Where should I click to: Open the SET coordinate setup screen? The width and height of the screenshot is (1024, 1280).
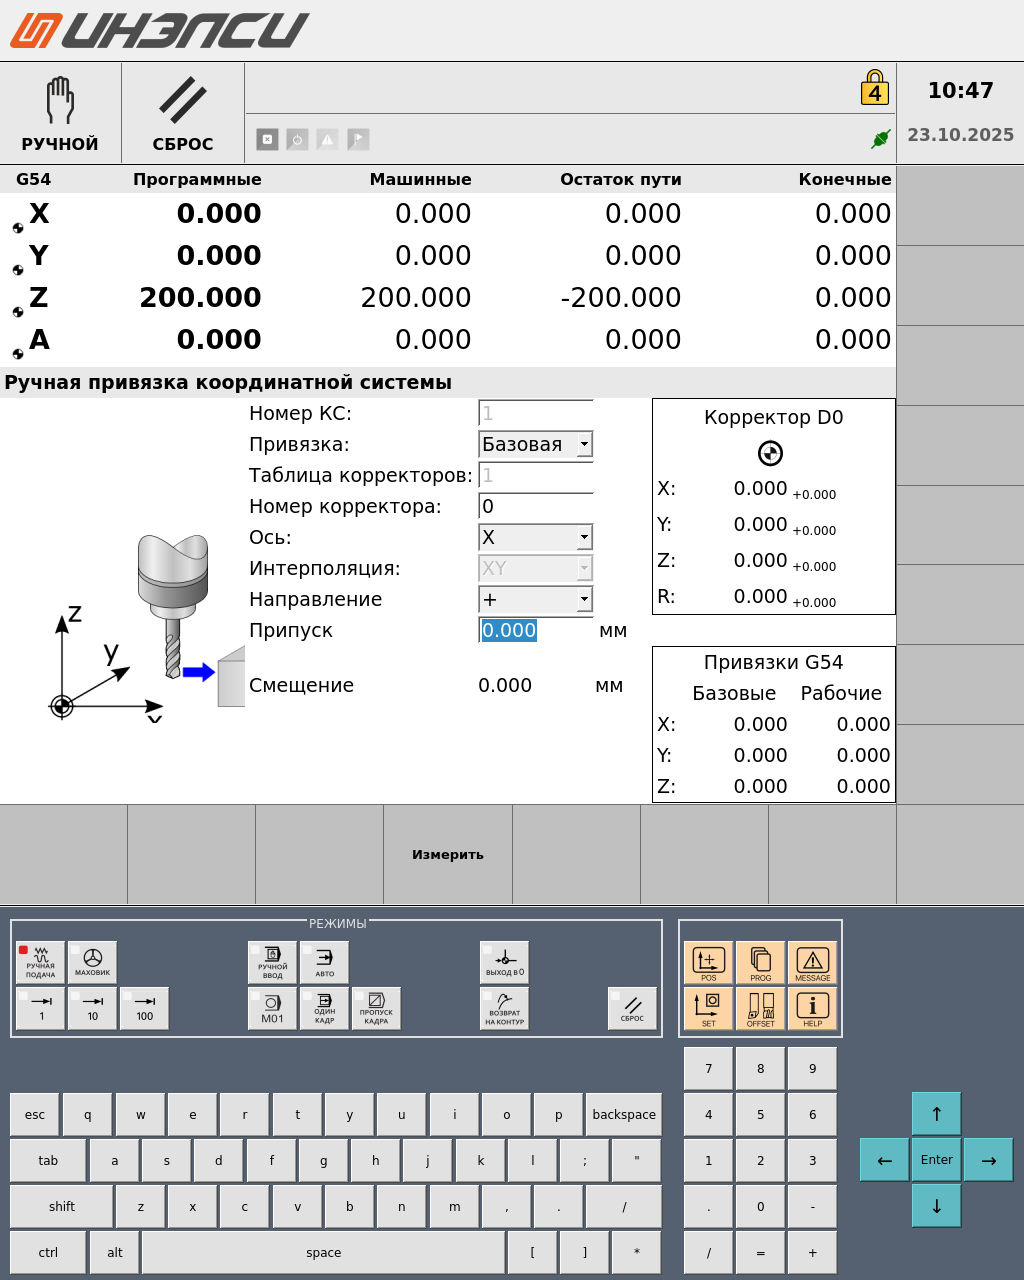click(x=709, y=1008)
